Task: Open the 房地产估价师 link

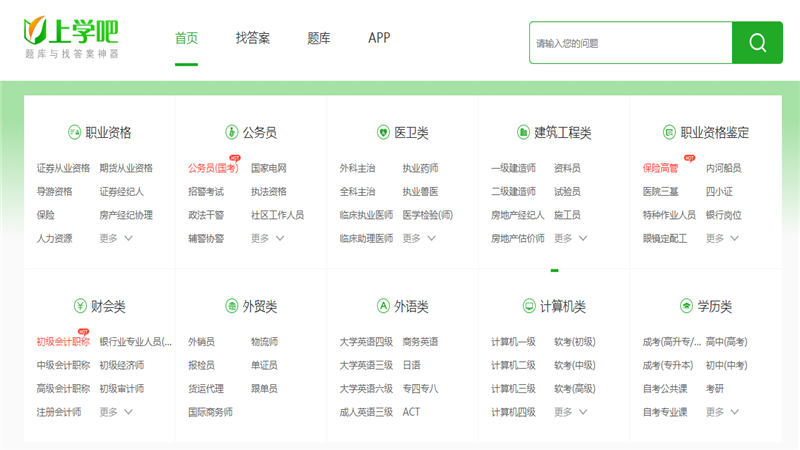Action: 518,238
